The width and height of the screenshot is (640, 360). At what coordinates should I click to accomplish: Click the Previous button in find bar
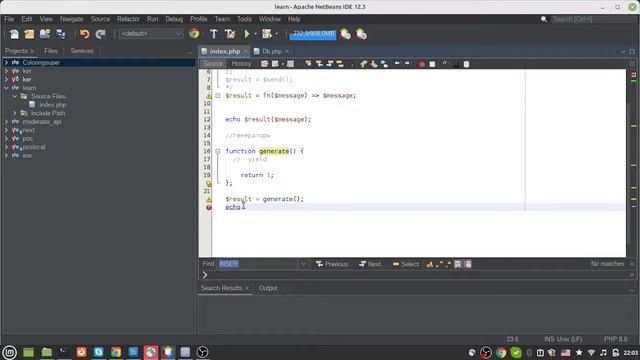[332, 264]
